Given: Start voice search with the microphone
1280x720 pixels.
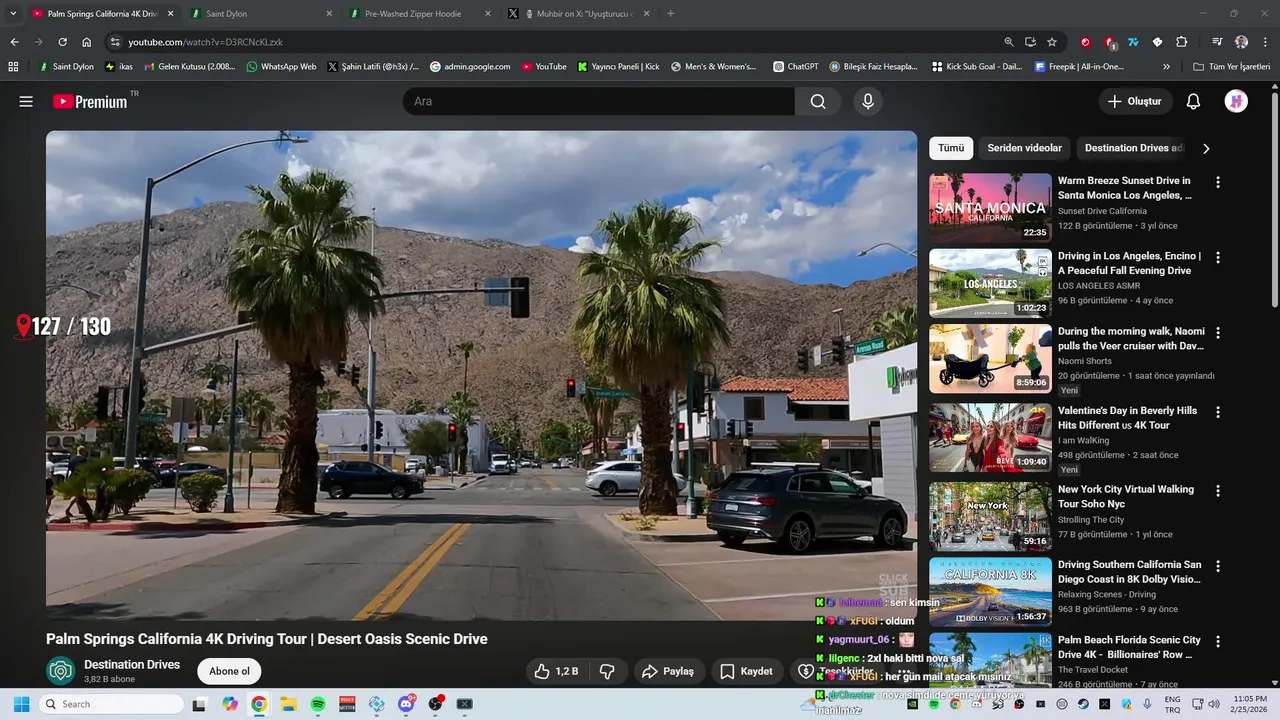Looking at the screenshot, I should click(x=868, y=101).
